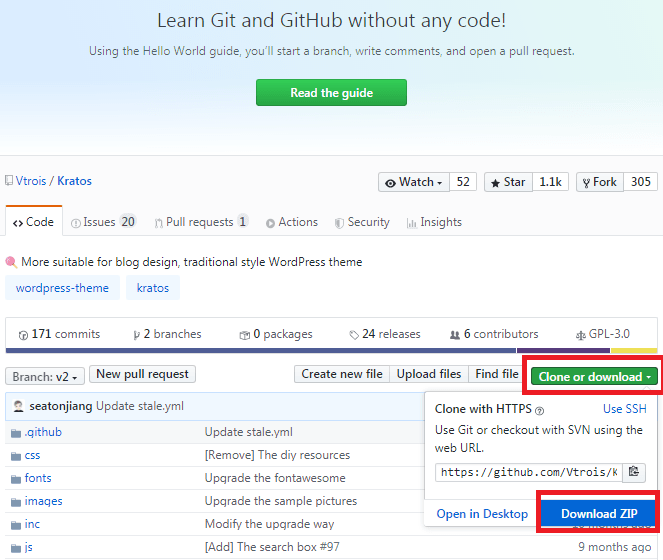Screen dimensions: 663x560
Task: Open the css folder
Action: [32, 455]
